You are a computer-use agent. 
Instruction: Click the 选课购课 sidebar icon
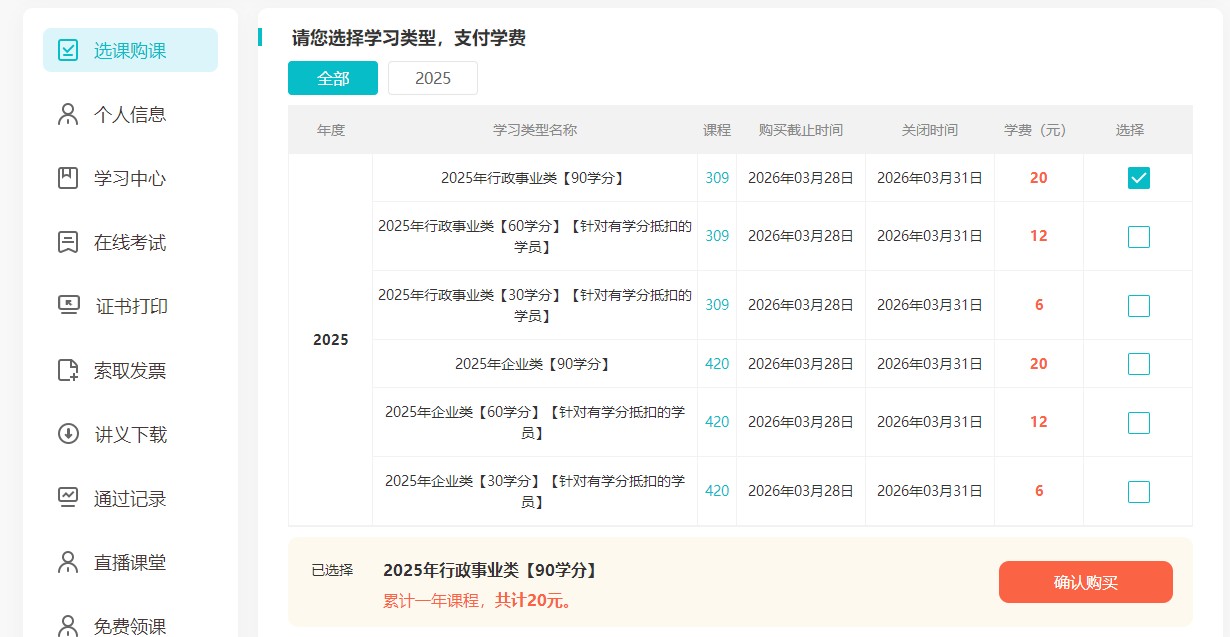(x=68, y=50)
